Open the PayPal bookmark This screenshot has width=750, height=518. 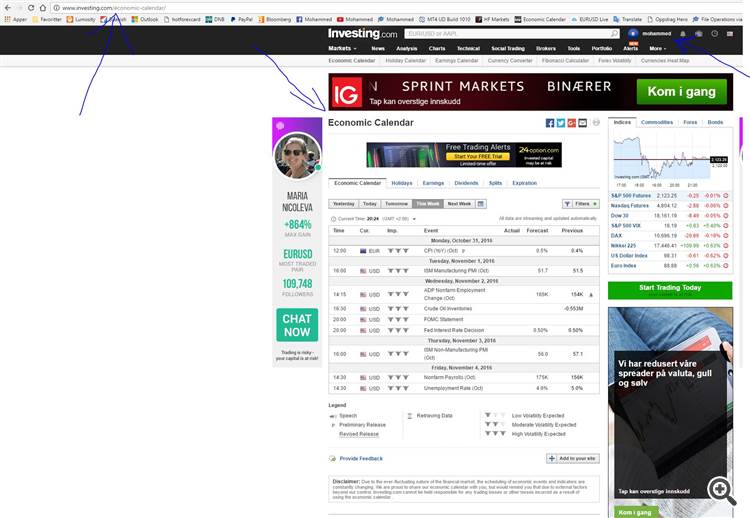[242, 20]
